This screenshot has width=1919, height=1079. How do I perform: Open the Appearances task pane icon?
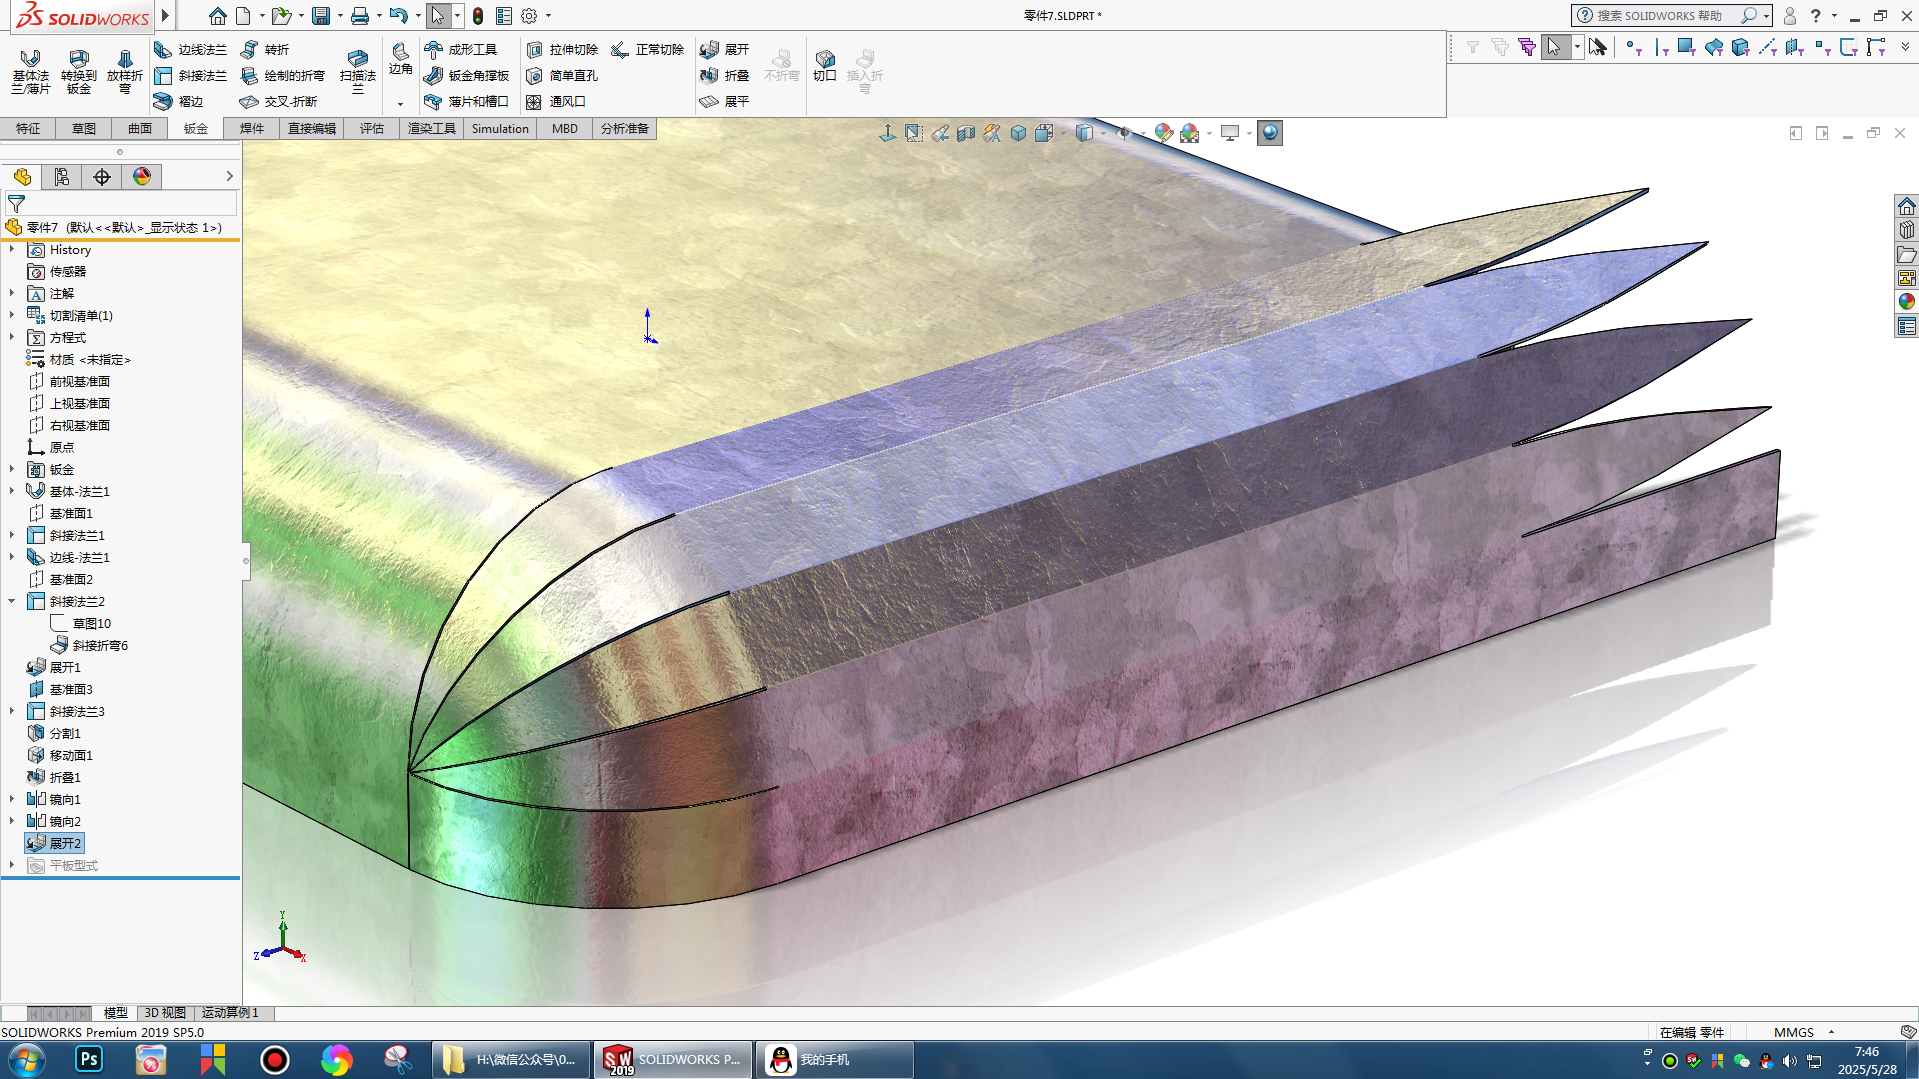click(1907, 302)
